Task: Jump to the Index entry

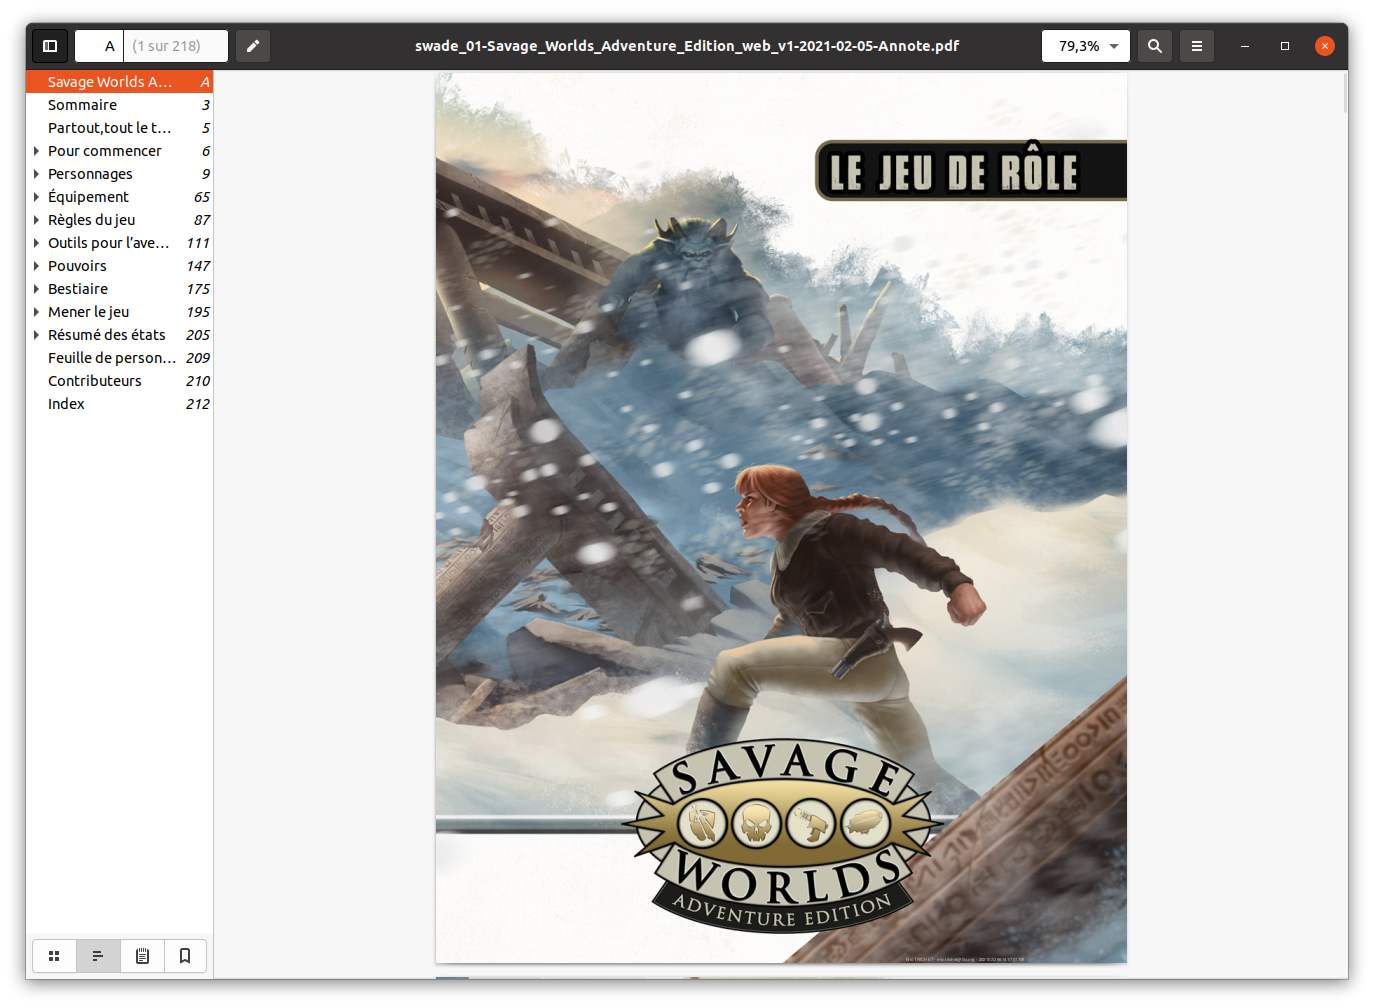Action: coord(66,404)
